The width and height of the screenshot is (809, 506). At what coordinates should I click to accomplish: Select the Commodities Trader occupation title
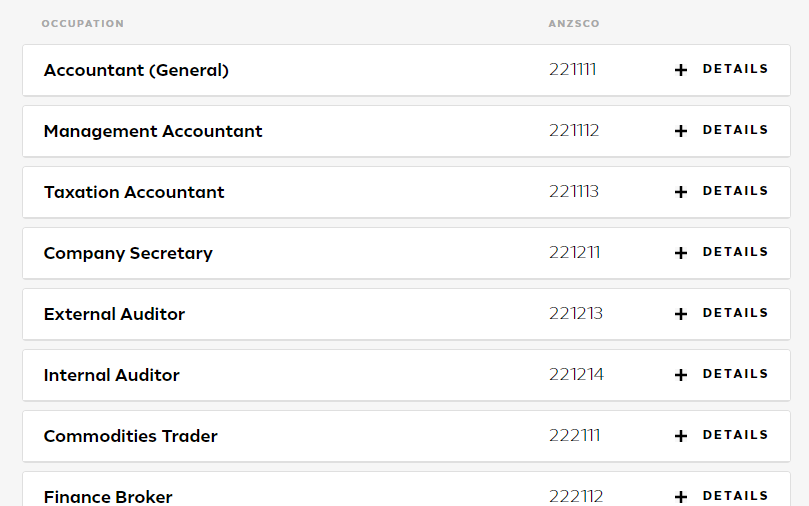(x=131, y=436)
